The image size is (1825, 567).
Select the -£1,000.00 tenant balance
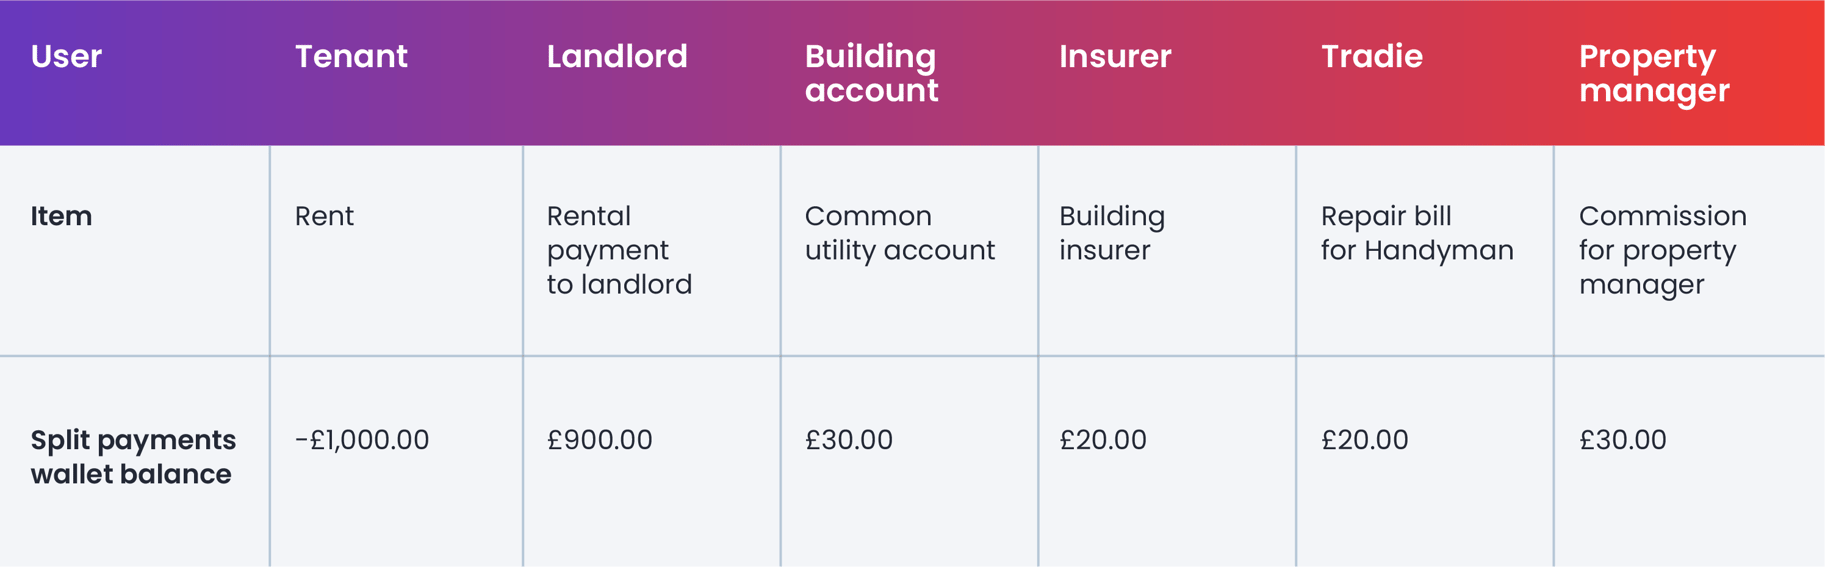pyautogui.click(x=362, y=440)
